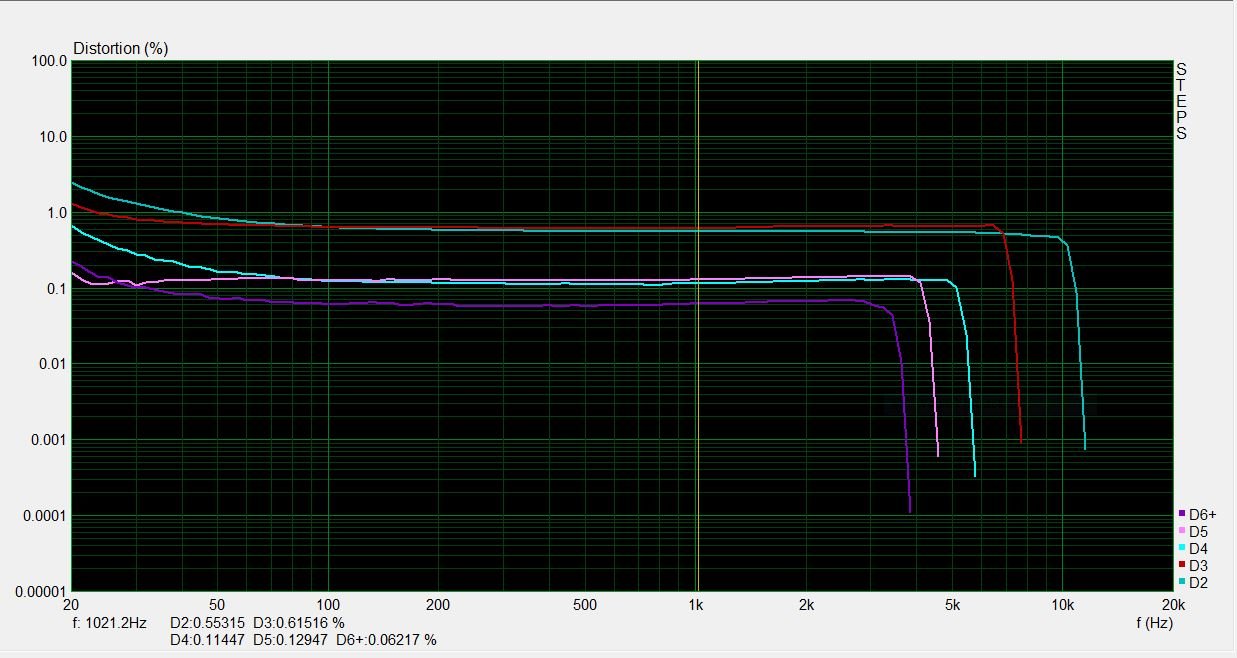Screen dimensions: 1237x658
Task: Click the D4 cyan legend swatch
Action: (x=1182, y=548)
